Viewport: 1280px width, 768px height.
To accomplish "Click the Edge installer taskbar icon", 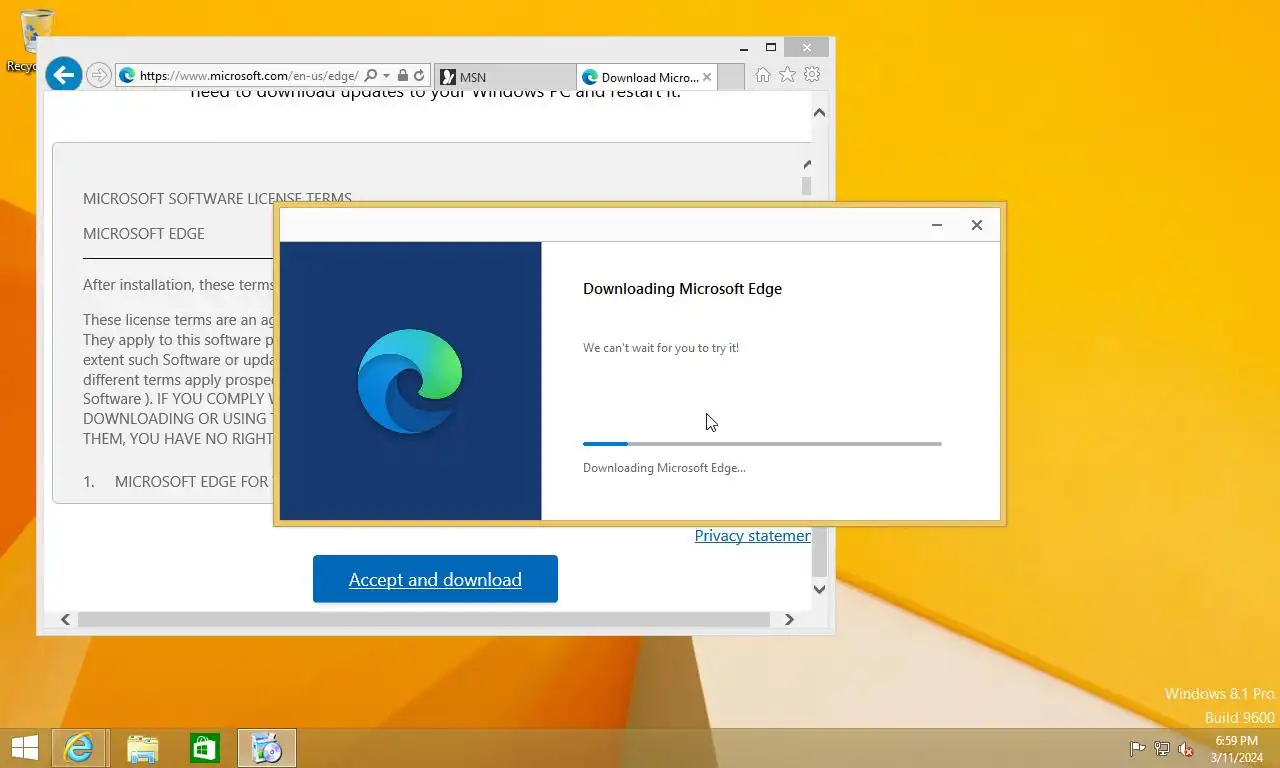I will pos(267,748).
